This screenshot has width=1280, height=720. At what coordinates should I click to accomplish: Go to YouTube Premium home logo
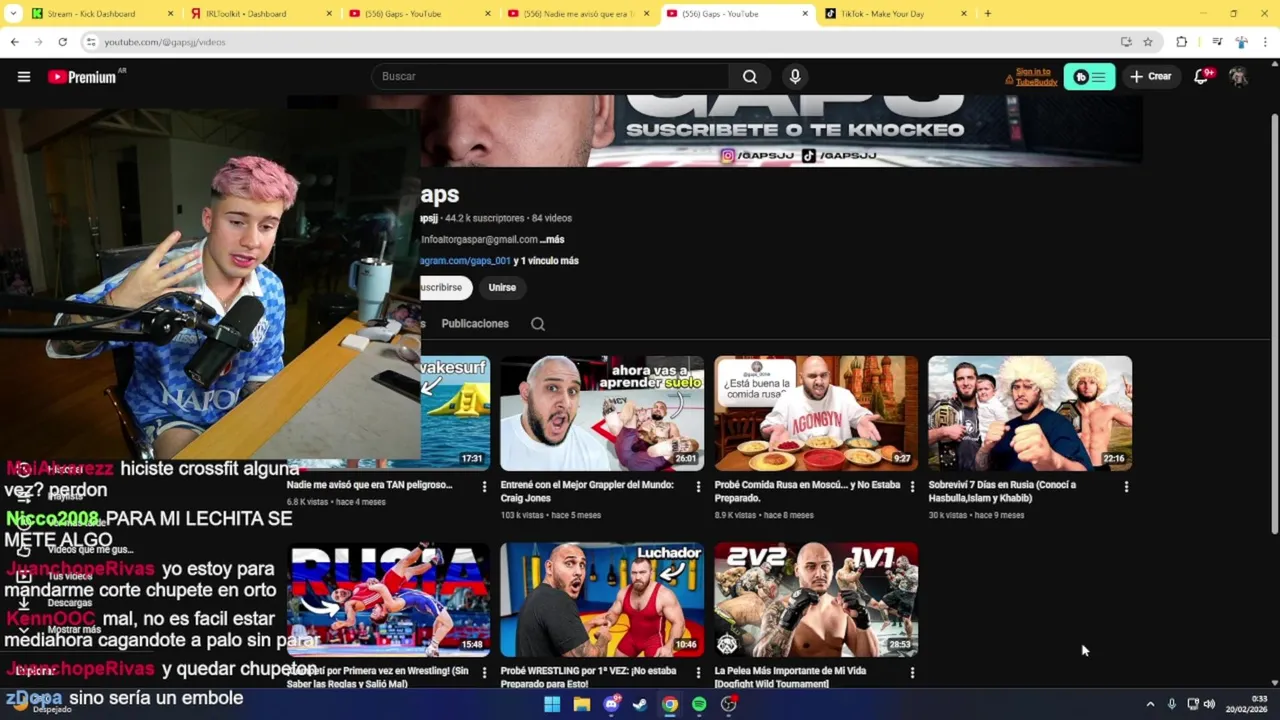tap(82, 77)
